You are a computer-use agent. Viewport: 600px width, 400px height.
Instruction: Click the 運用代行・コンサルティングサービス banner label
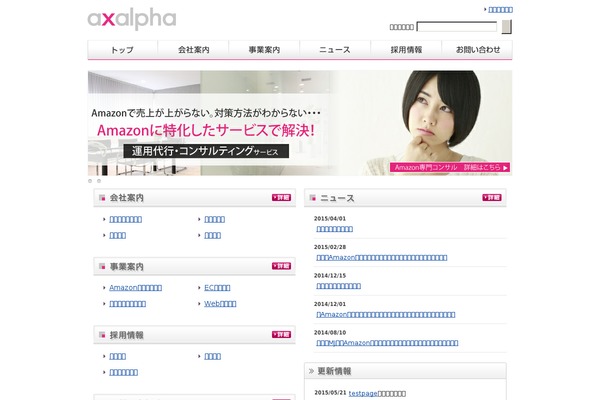(206, 151)
